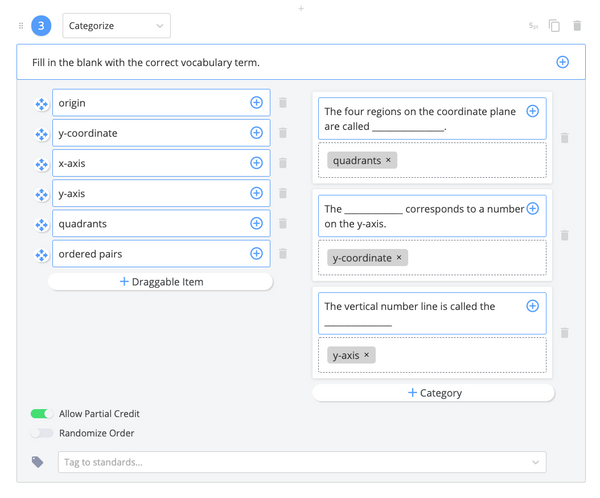This screenshot has height=498, width=600.
Task: Click the move handle for 'quadrants' item
Action: [x=41, y=225]
